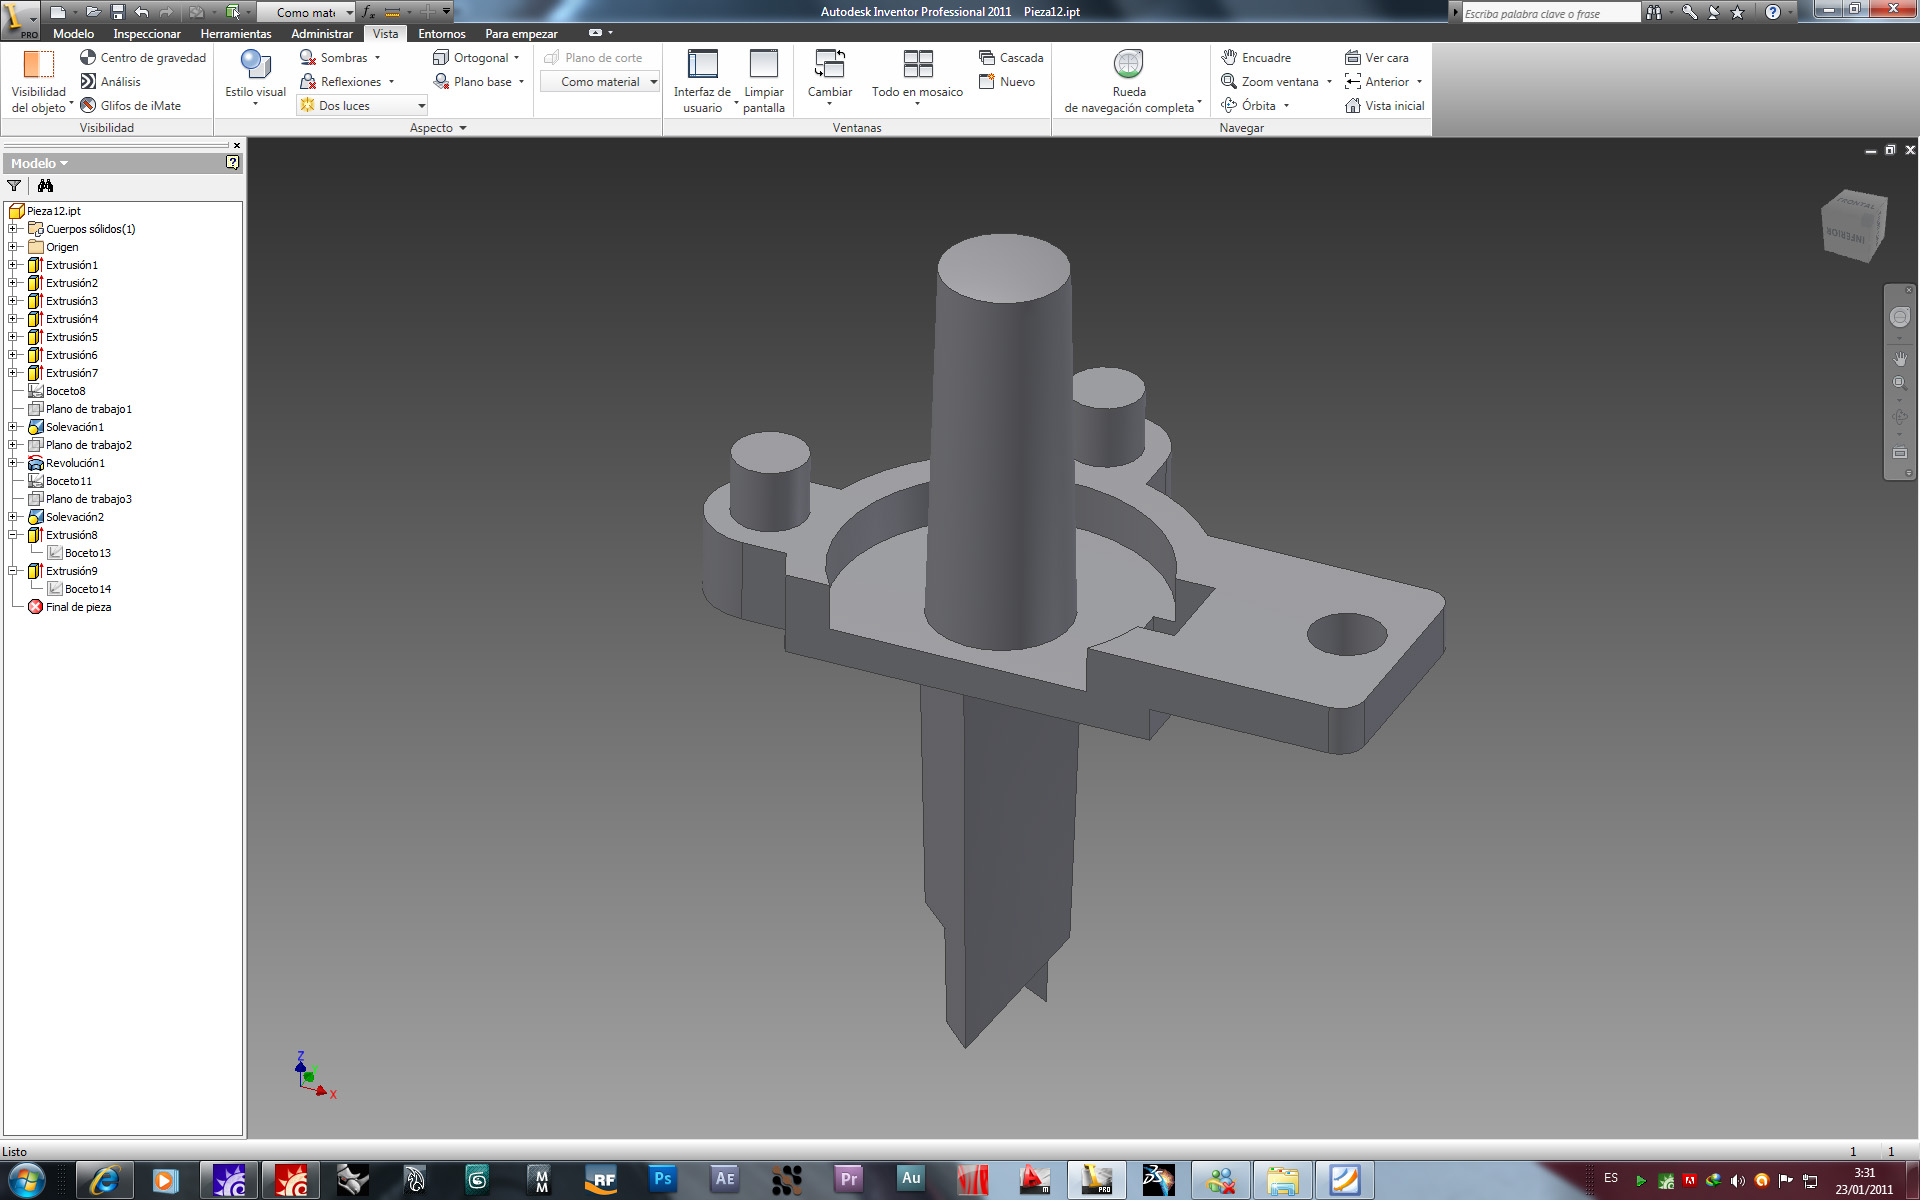The width and height of the screenshot is (1920, 1200).
Task: Go to the Anterior view
Action: point(1377,82)
